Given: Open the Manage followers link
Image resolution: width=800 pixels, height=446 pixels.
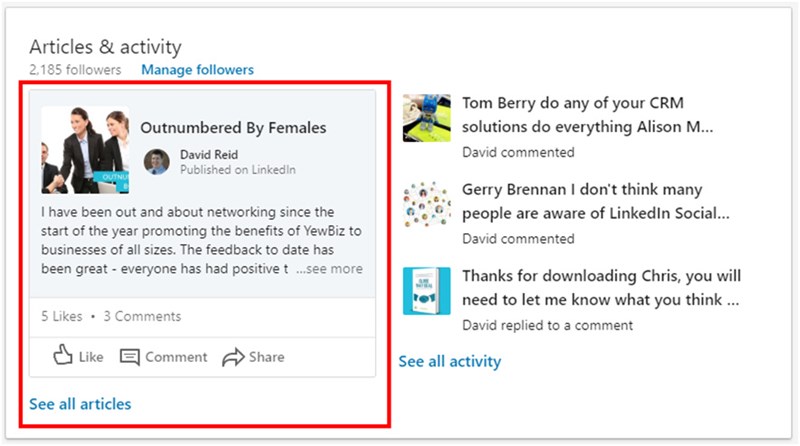Looking at the screenshot, I should (x=197, y=70).
